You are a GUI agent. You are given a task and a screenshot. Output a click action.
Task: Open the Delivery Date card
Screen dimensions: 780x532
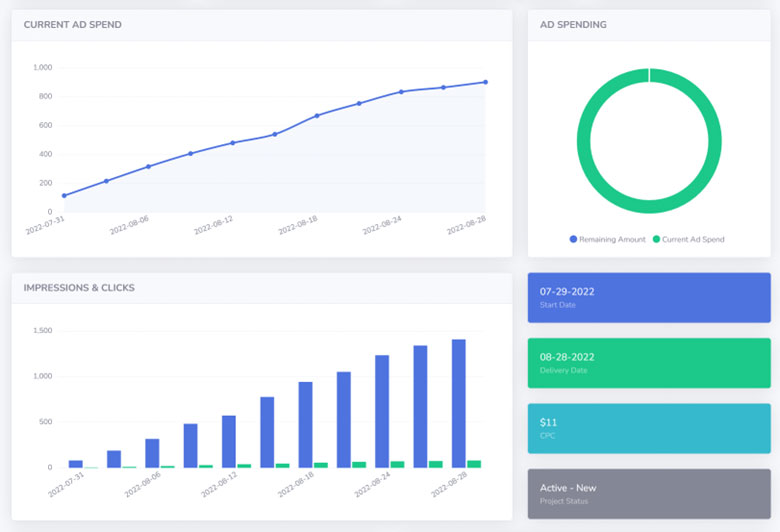pos(649,362)
